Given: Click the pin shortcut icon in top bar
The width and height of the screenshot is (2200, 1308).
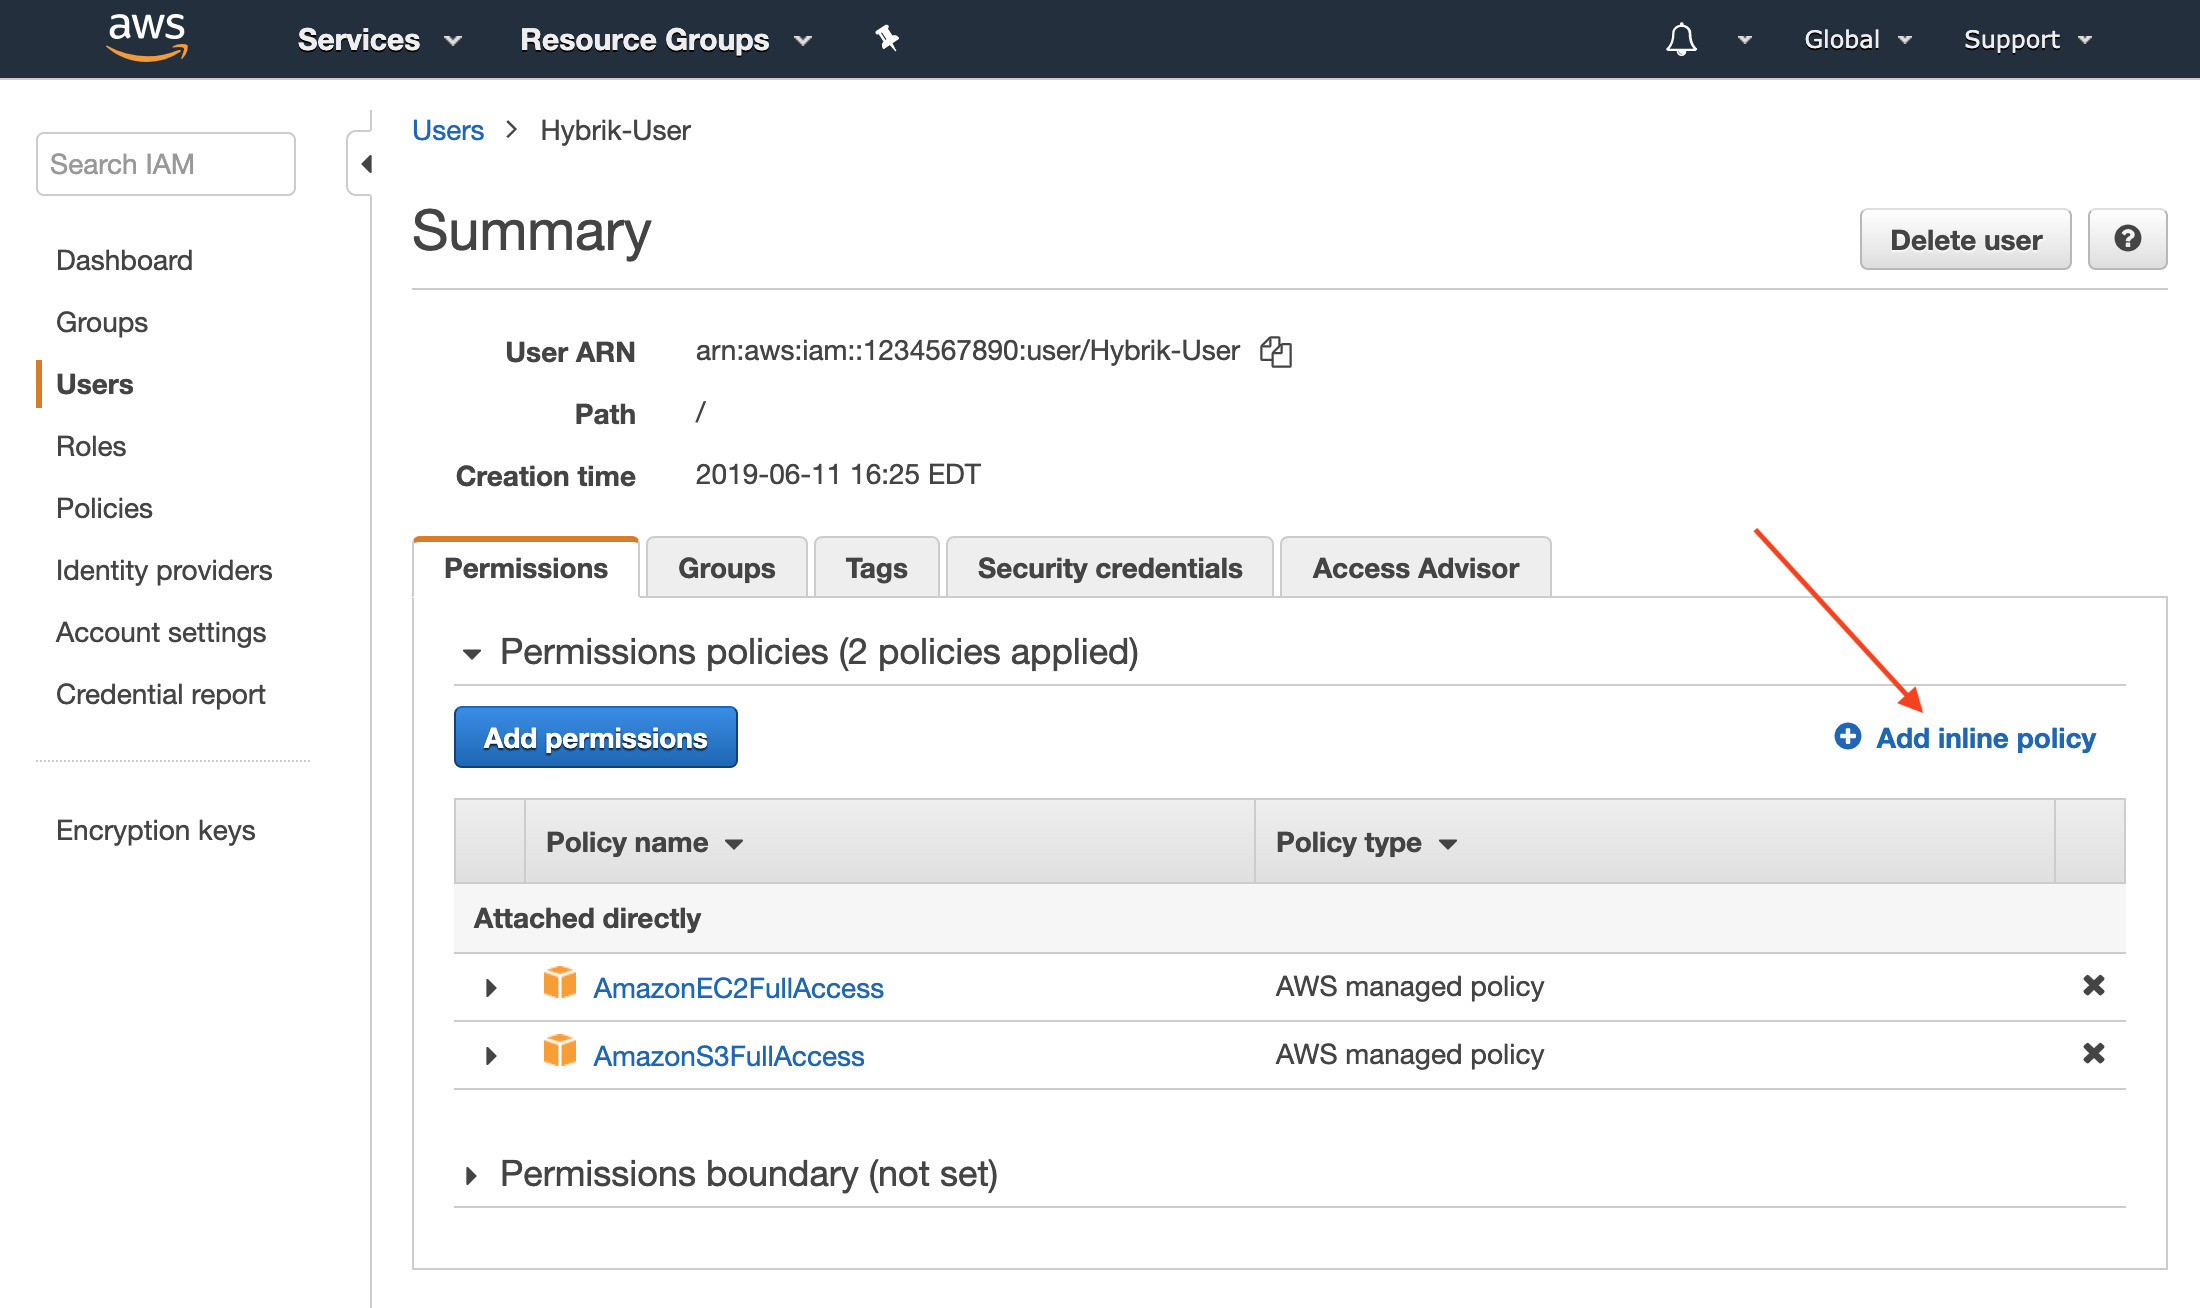Looking at the screenshot, I should pyautogui.click(x=887, y=39).
